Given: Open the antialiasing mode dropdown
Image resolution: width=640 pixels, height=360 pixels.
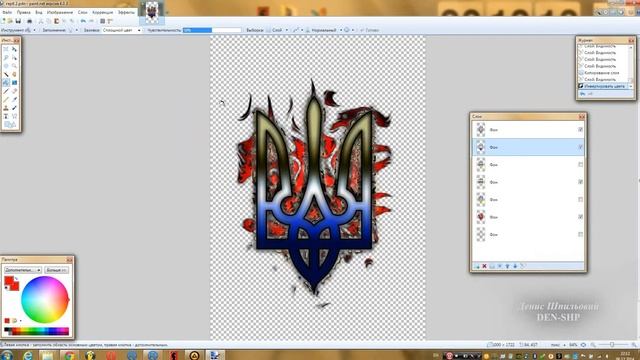Looking at the screenshot, I should click(298, 30).
